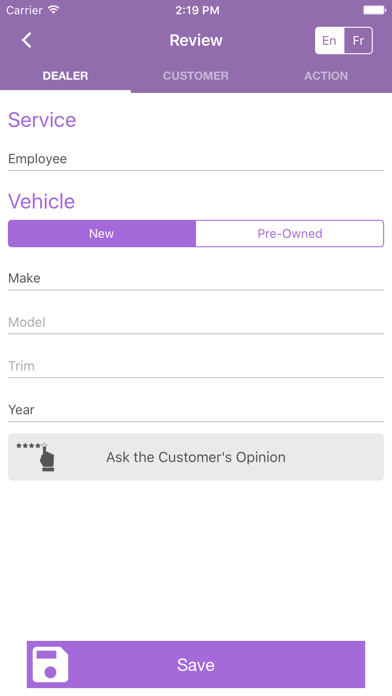Switch to the CUSTOMER tab
This screenshot has width=392, height=696.
pos(196,76)
